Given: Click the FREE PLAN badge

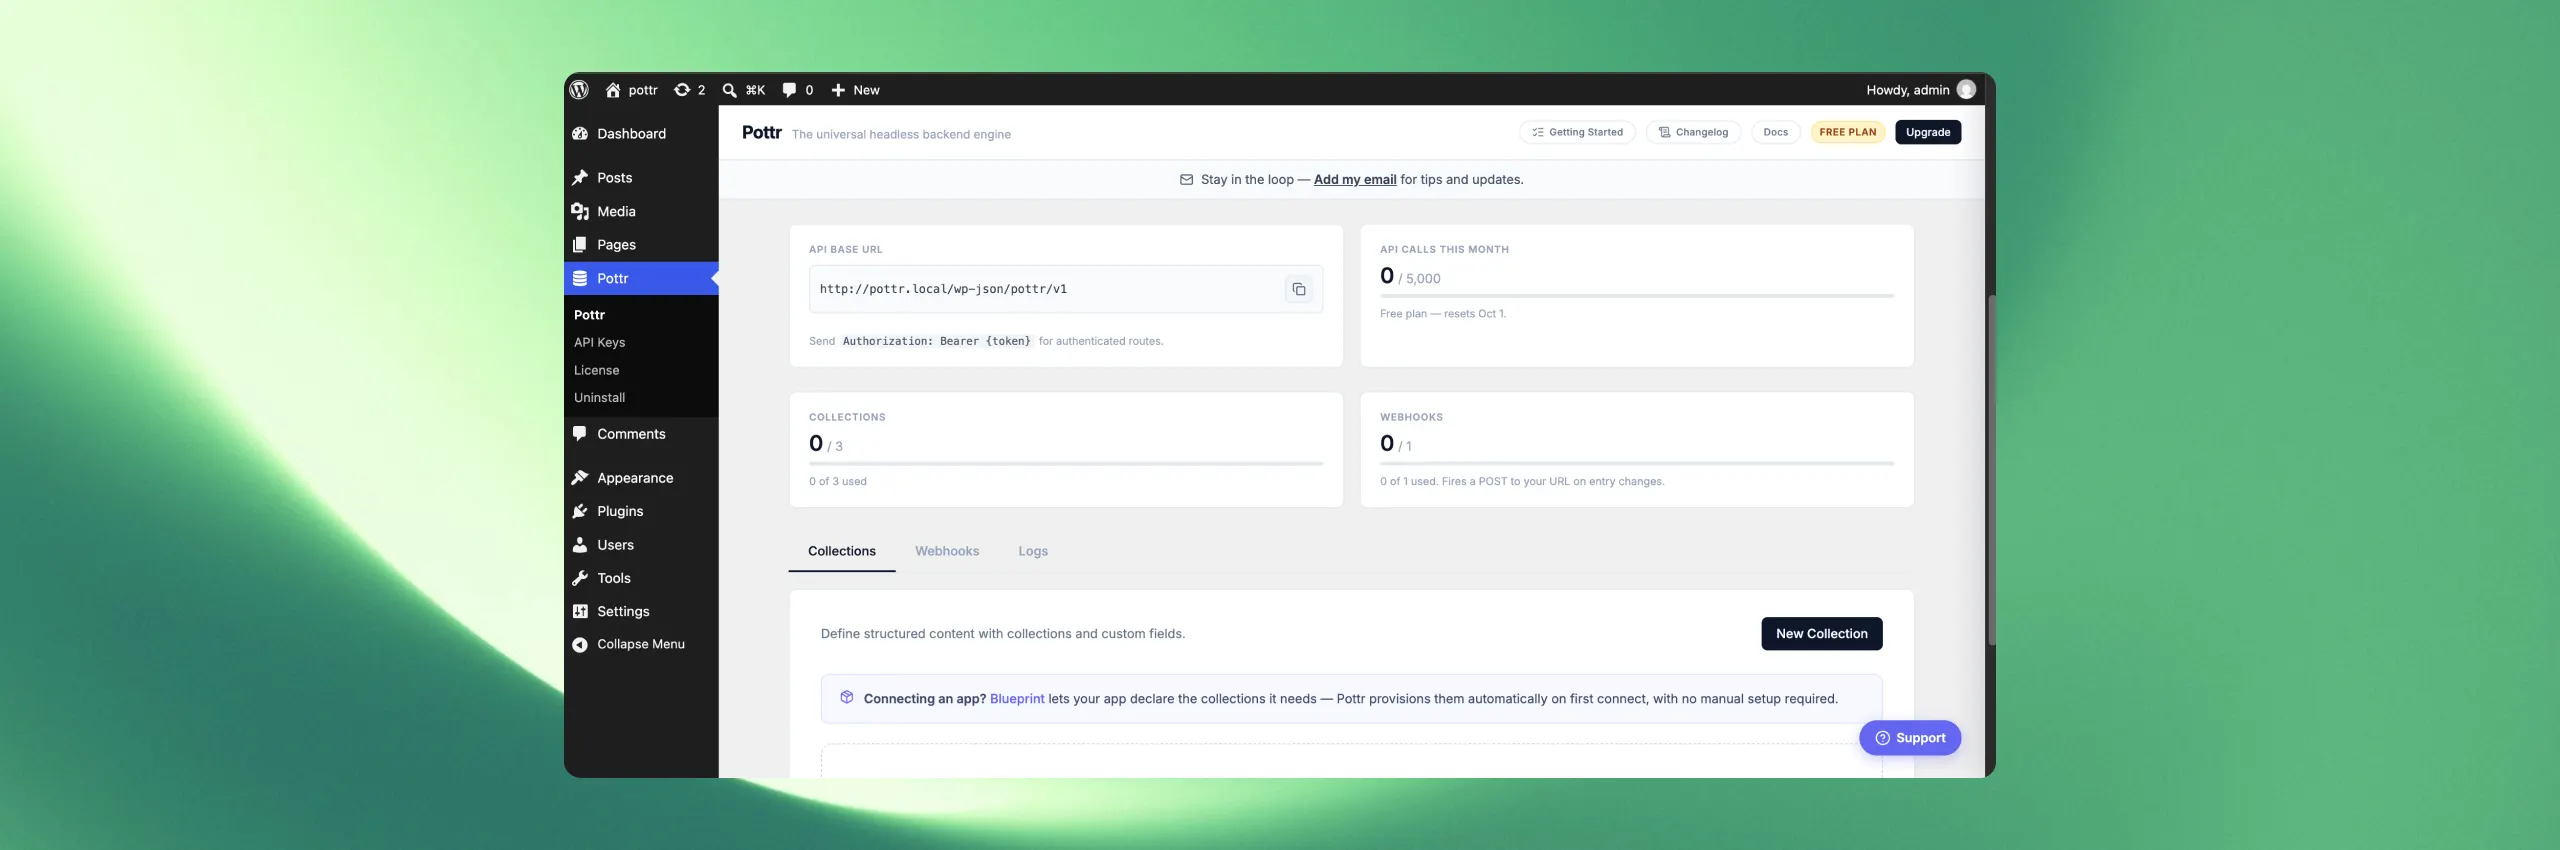Looking at the screenshot, I should [x=1847, y=132].
